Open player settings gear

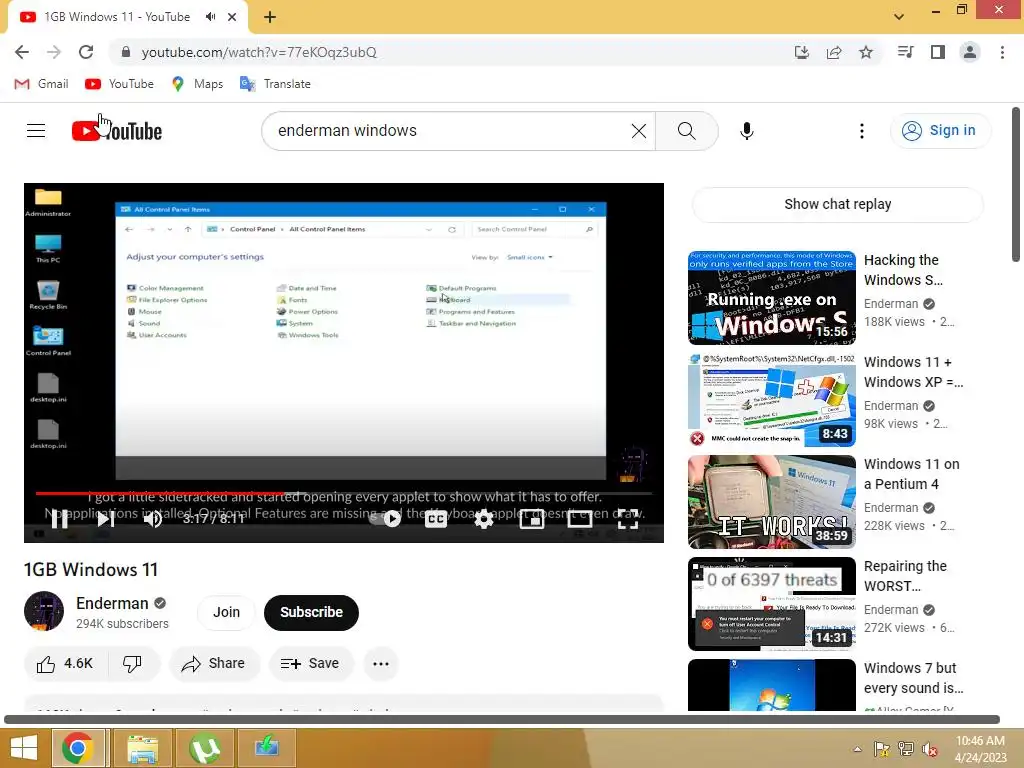[484, 519]
